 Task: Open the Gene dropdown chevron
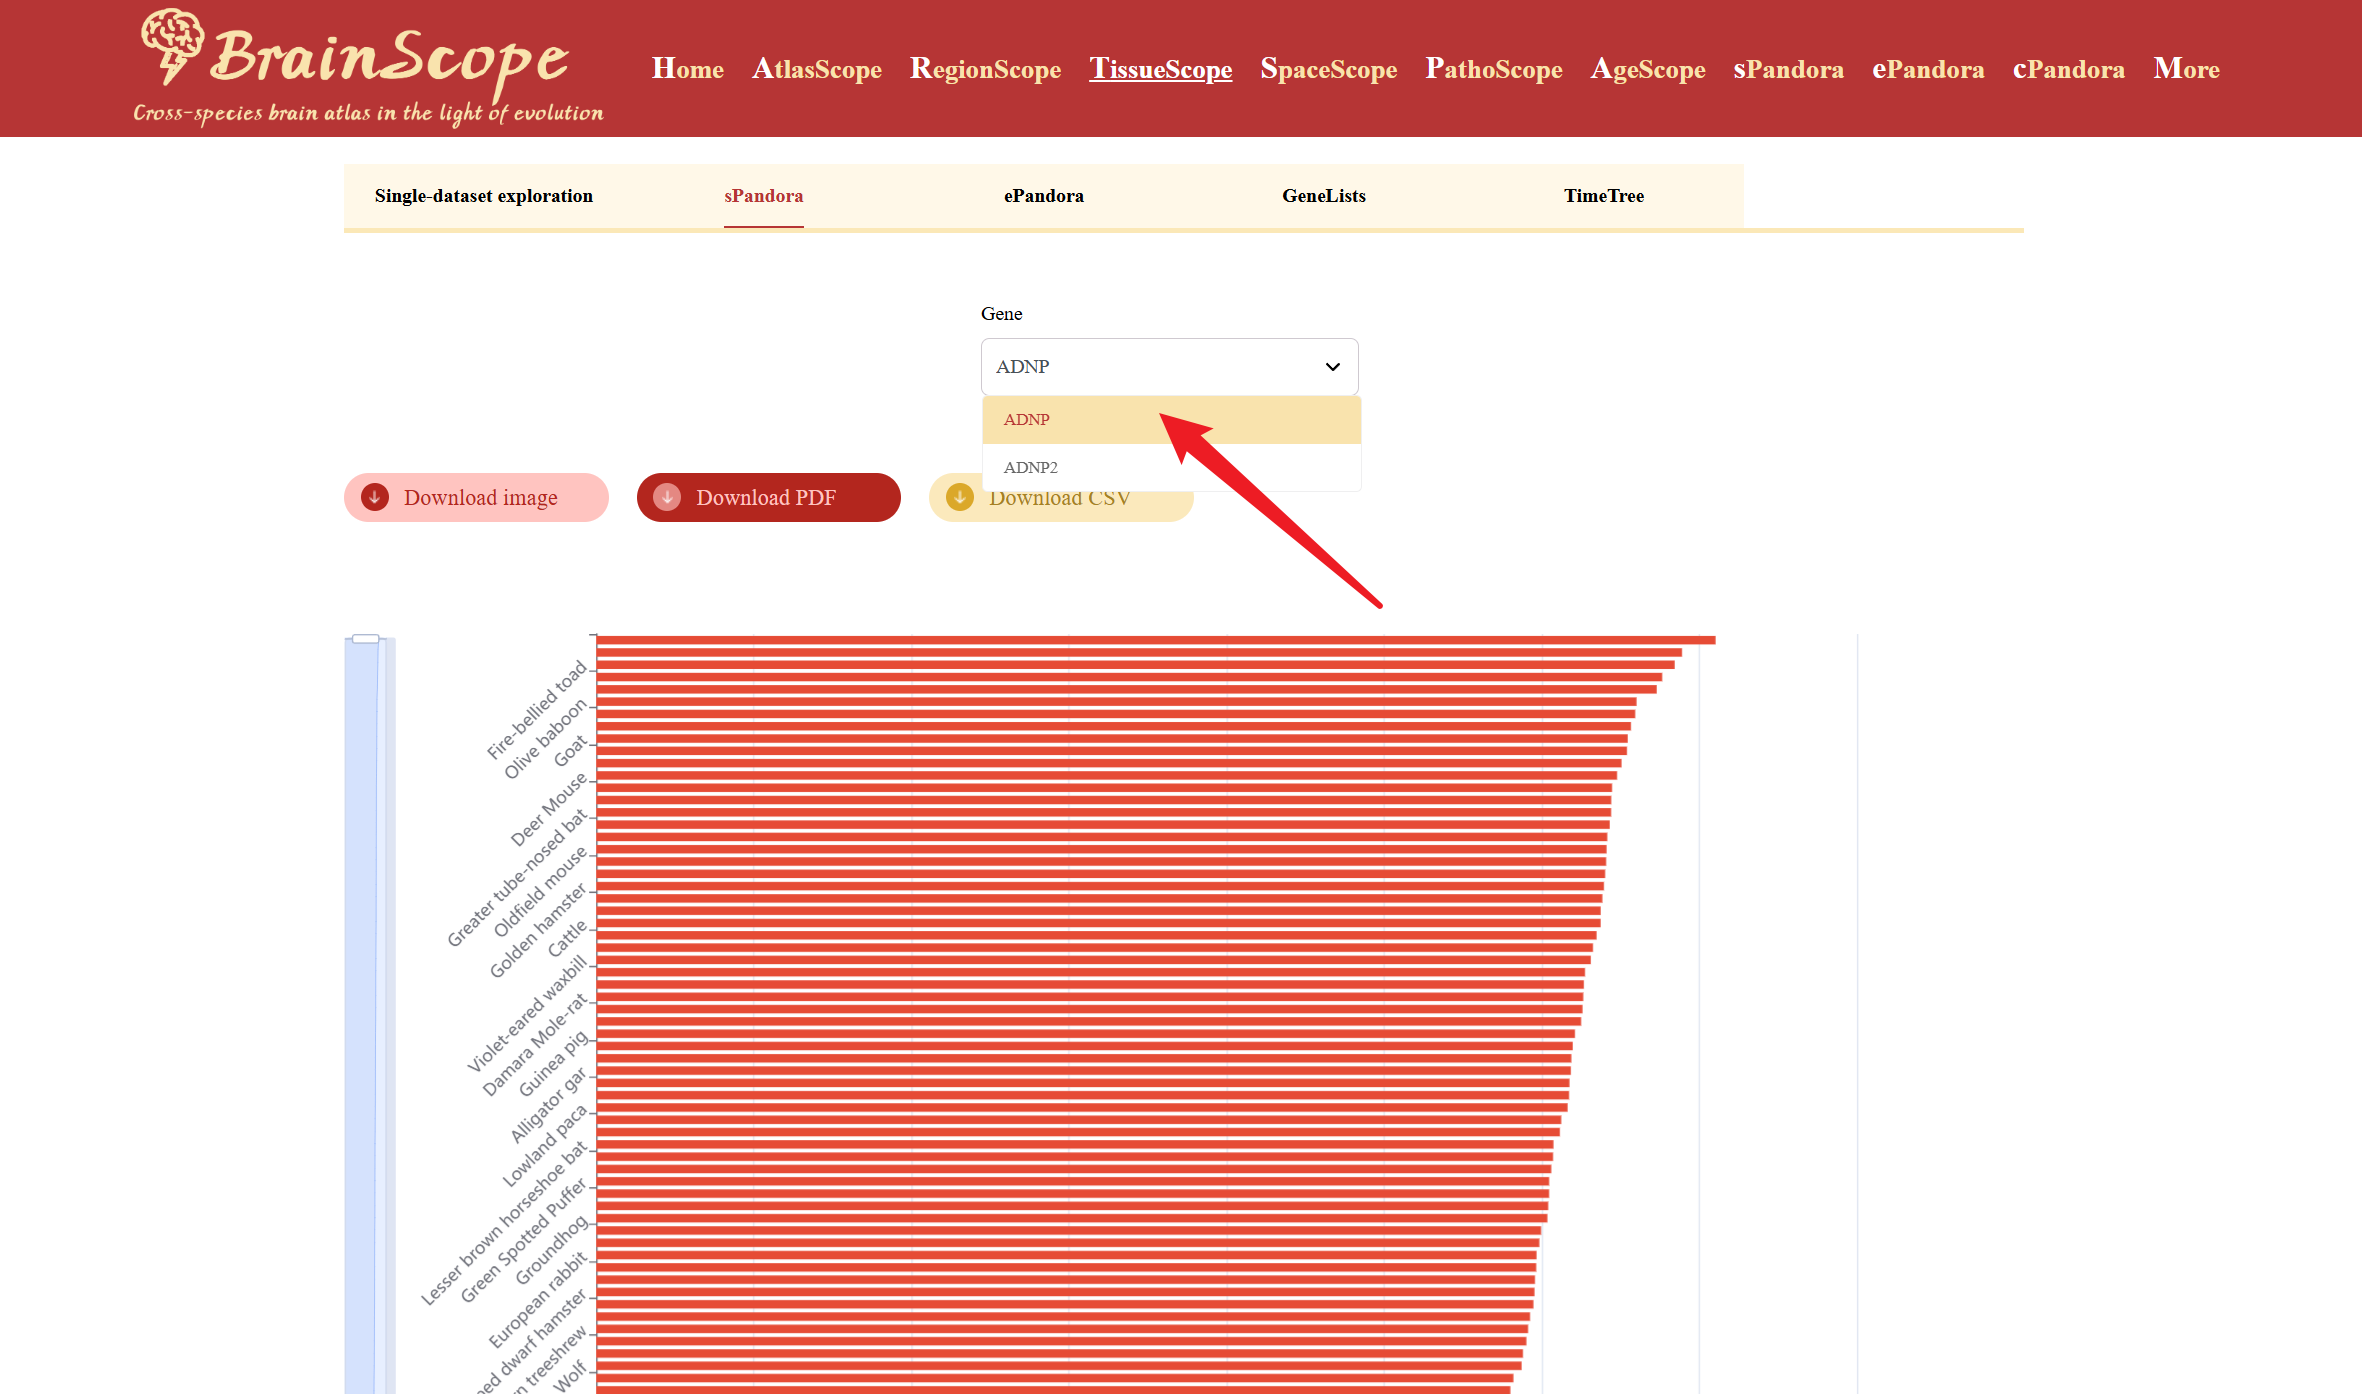coord(1332,367)
